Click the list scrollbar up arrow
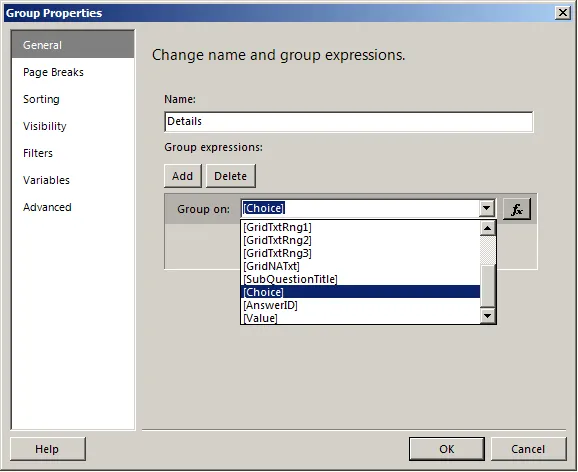 pyautogui.click(x=488, y=228)
